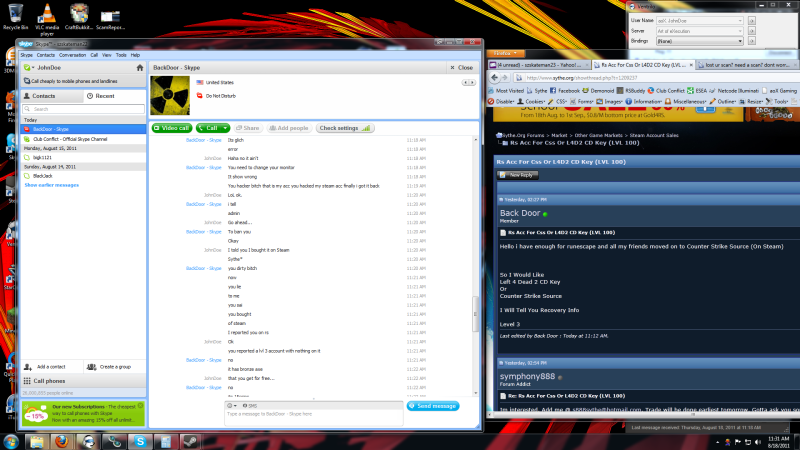Click the SMS option above the message box
The height and width of the screenshot is (450, 800).
pos(249,406)
